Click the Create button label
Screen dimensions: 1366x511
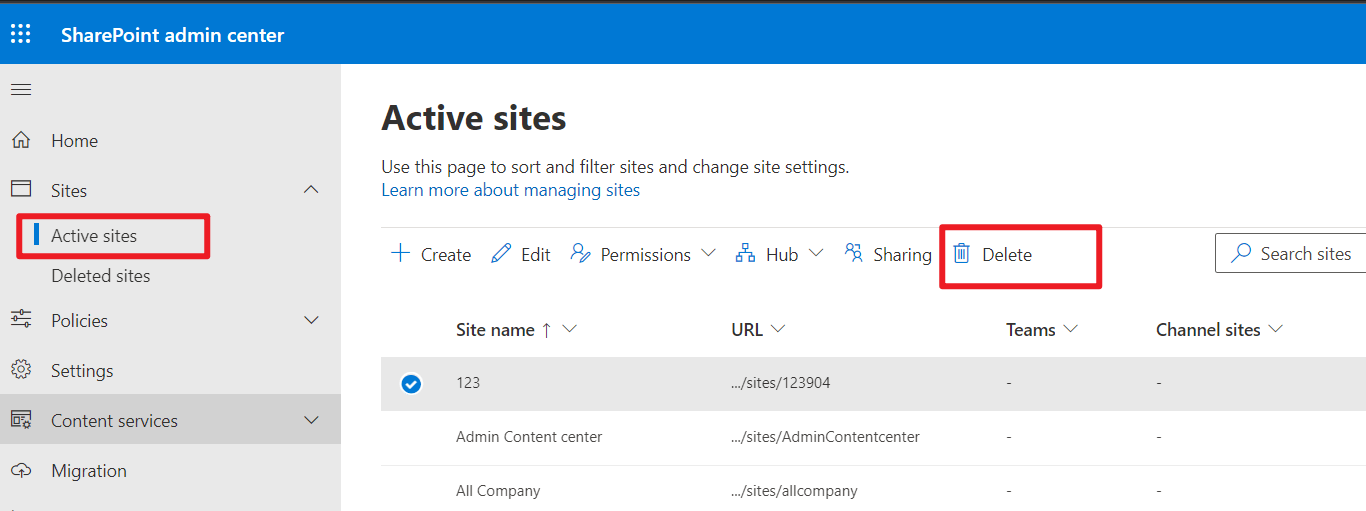(x=446, y=255)
